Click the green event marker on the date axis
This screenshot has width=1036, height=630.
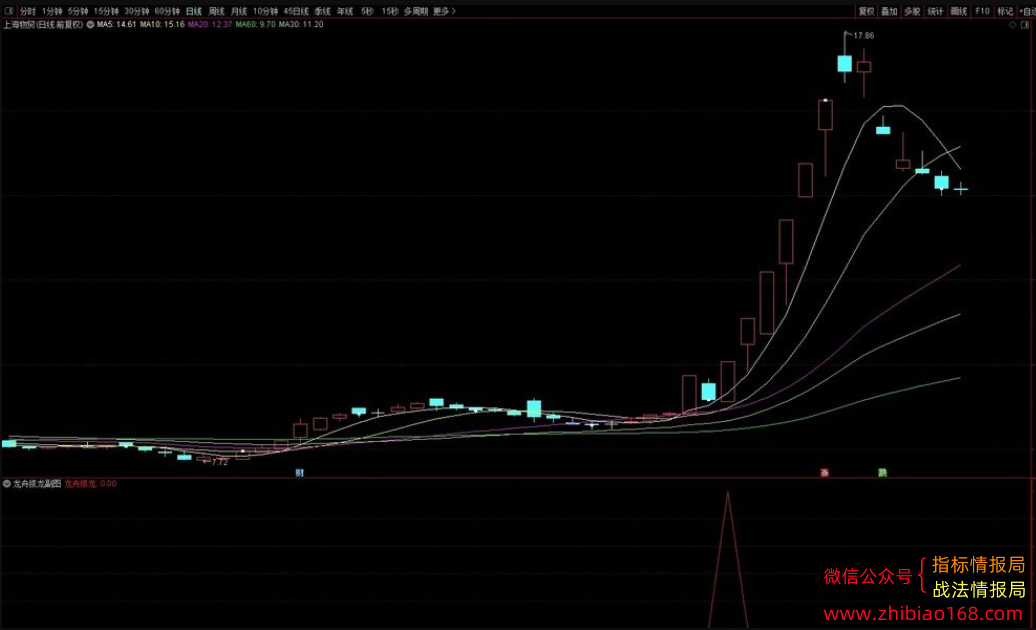[x=882, y=473]
